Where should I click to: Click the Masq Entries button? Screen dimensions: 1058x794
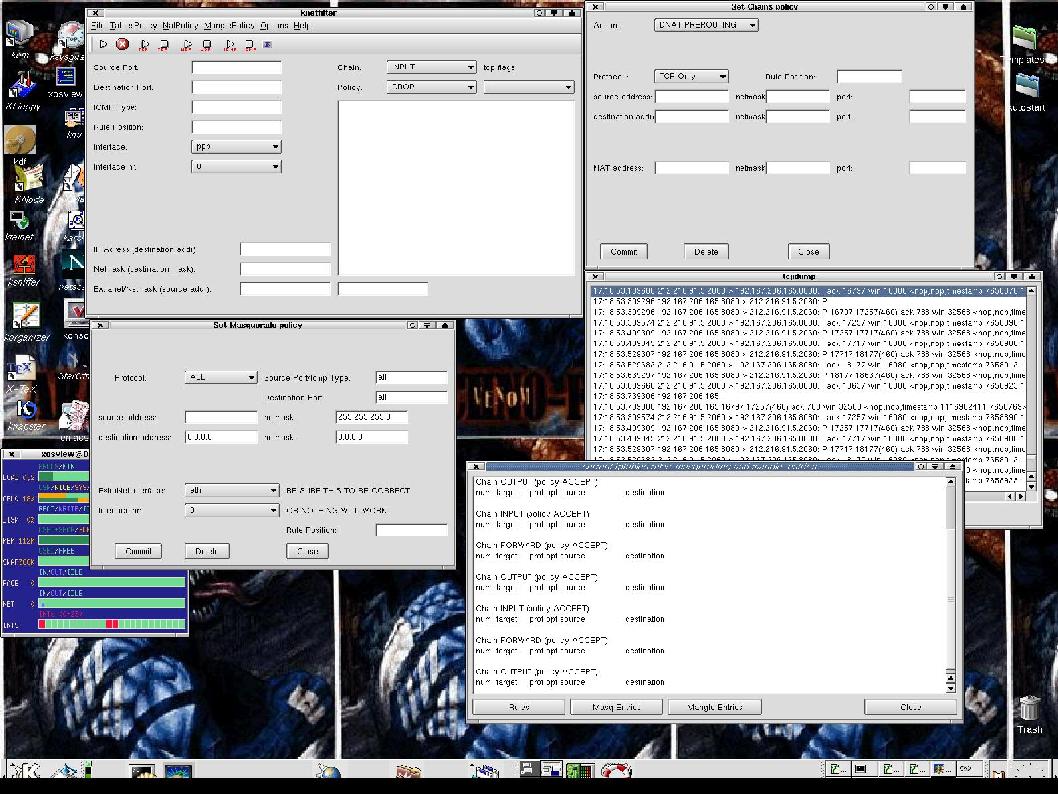(616, 707)
